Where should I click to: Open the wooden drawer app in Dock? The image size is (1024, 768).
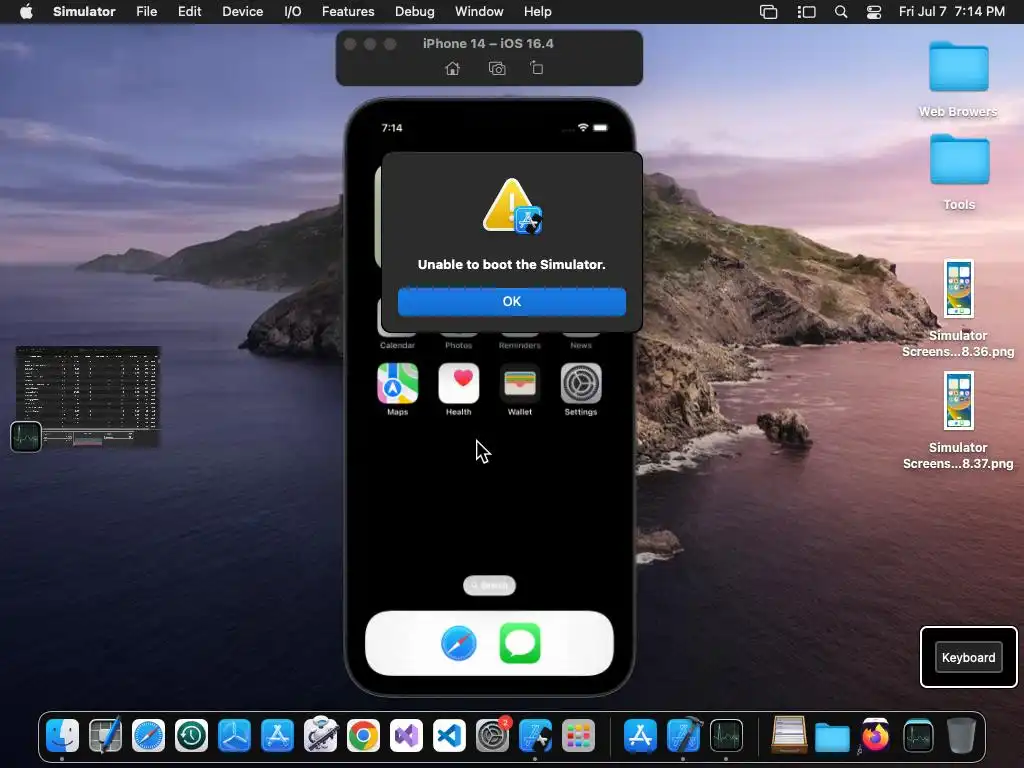pos(789,736)
